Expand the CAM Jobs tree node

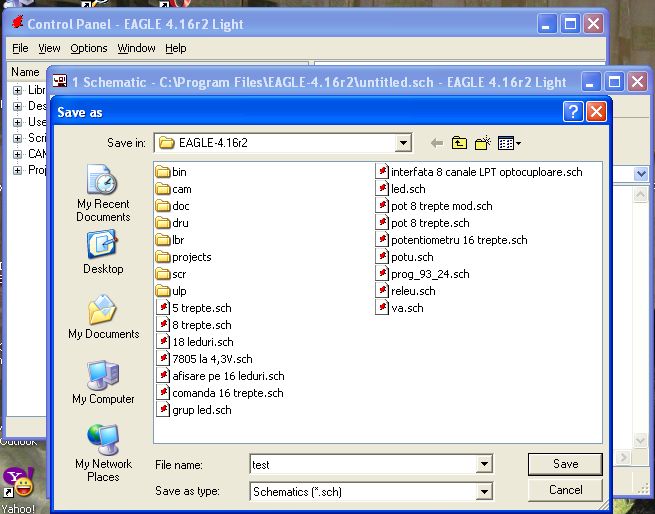click(17, 154)
